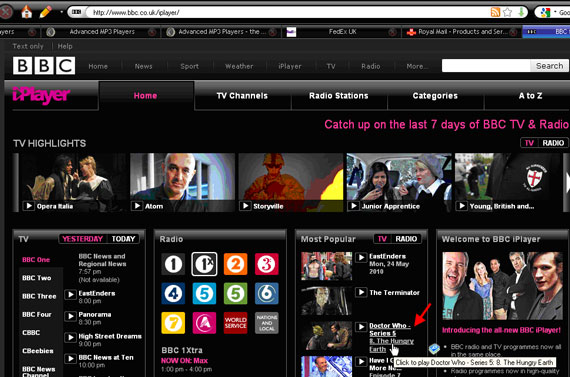Open the Categories tab
Image resolution: width=570 pixels, height=377 pixels.
click(x=435, y=96)
